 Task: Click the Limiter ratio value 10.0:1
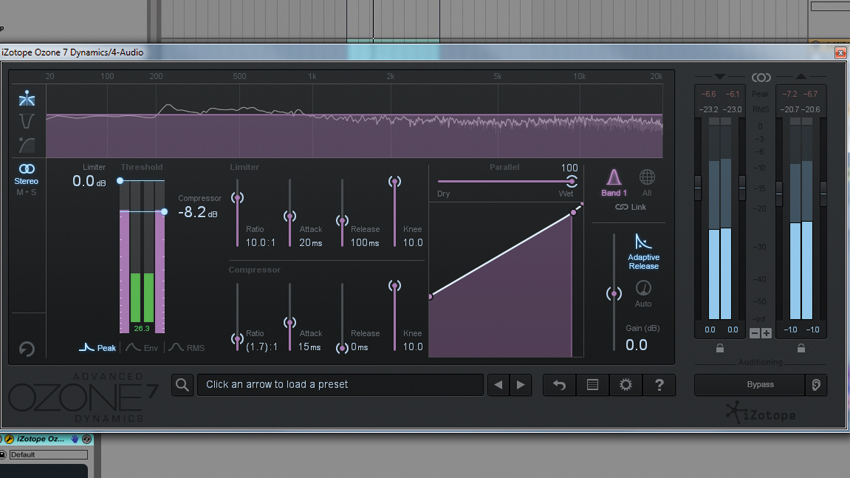click(260, 243)
